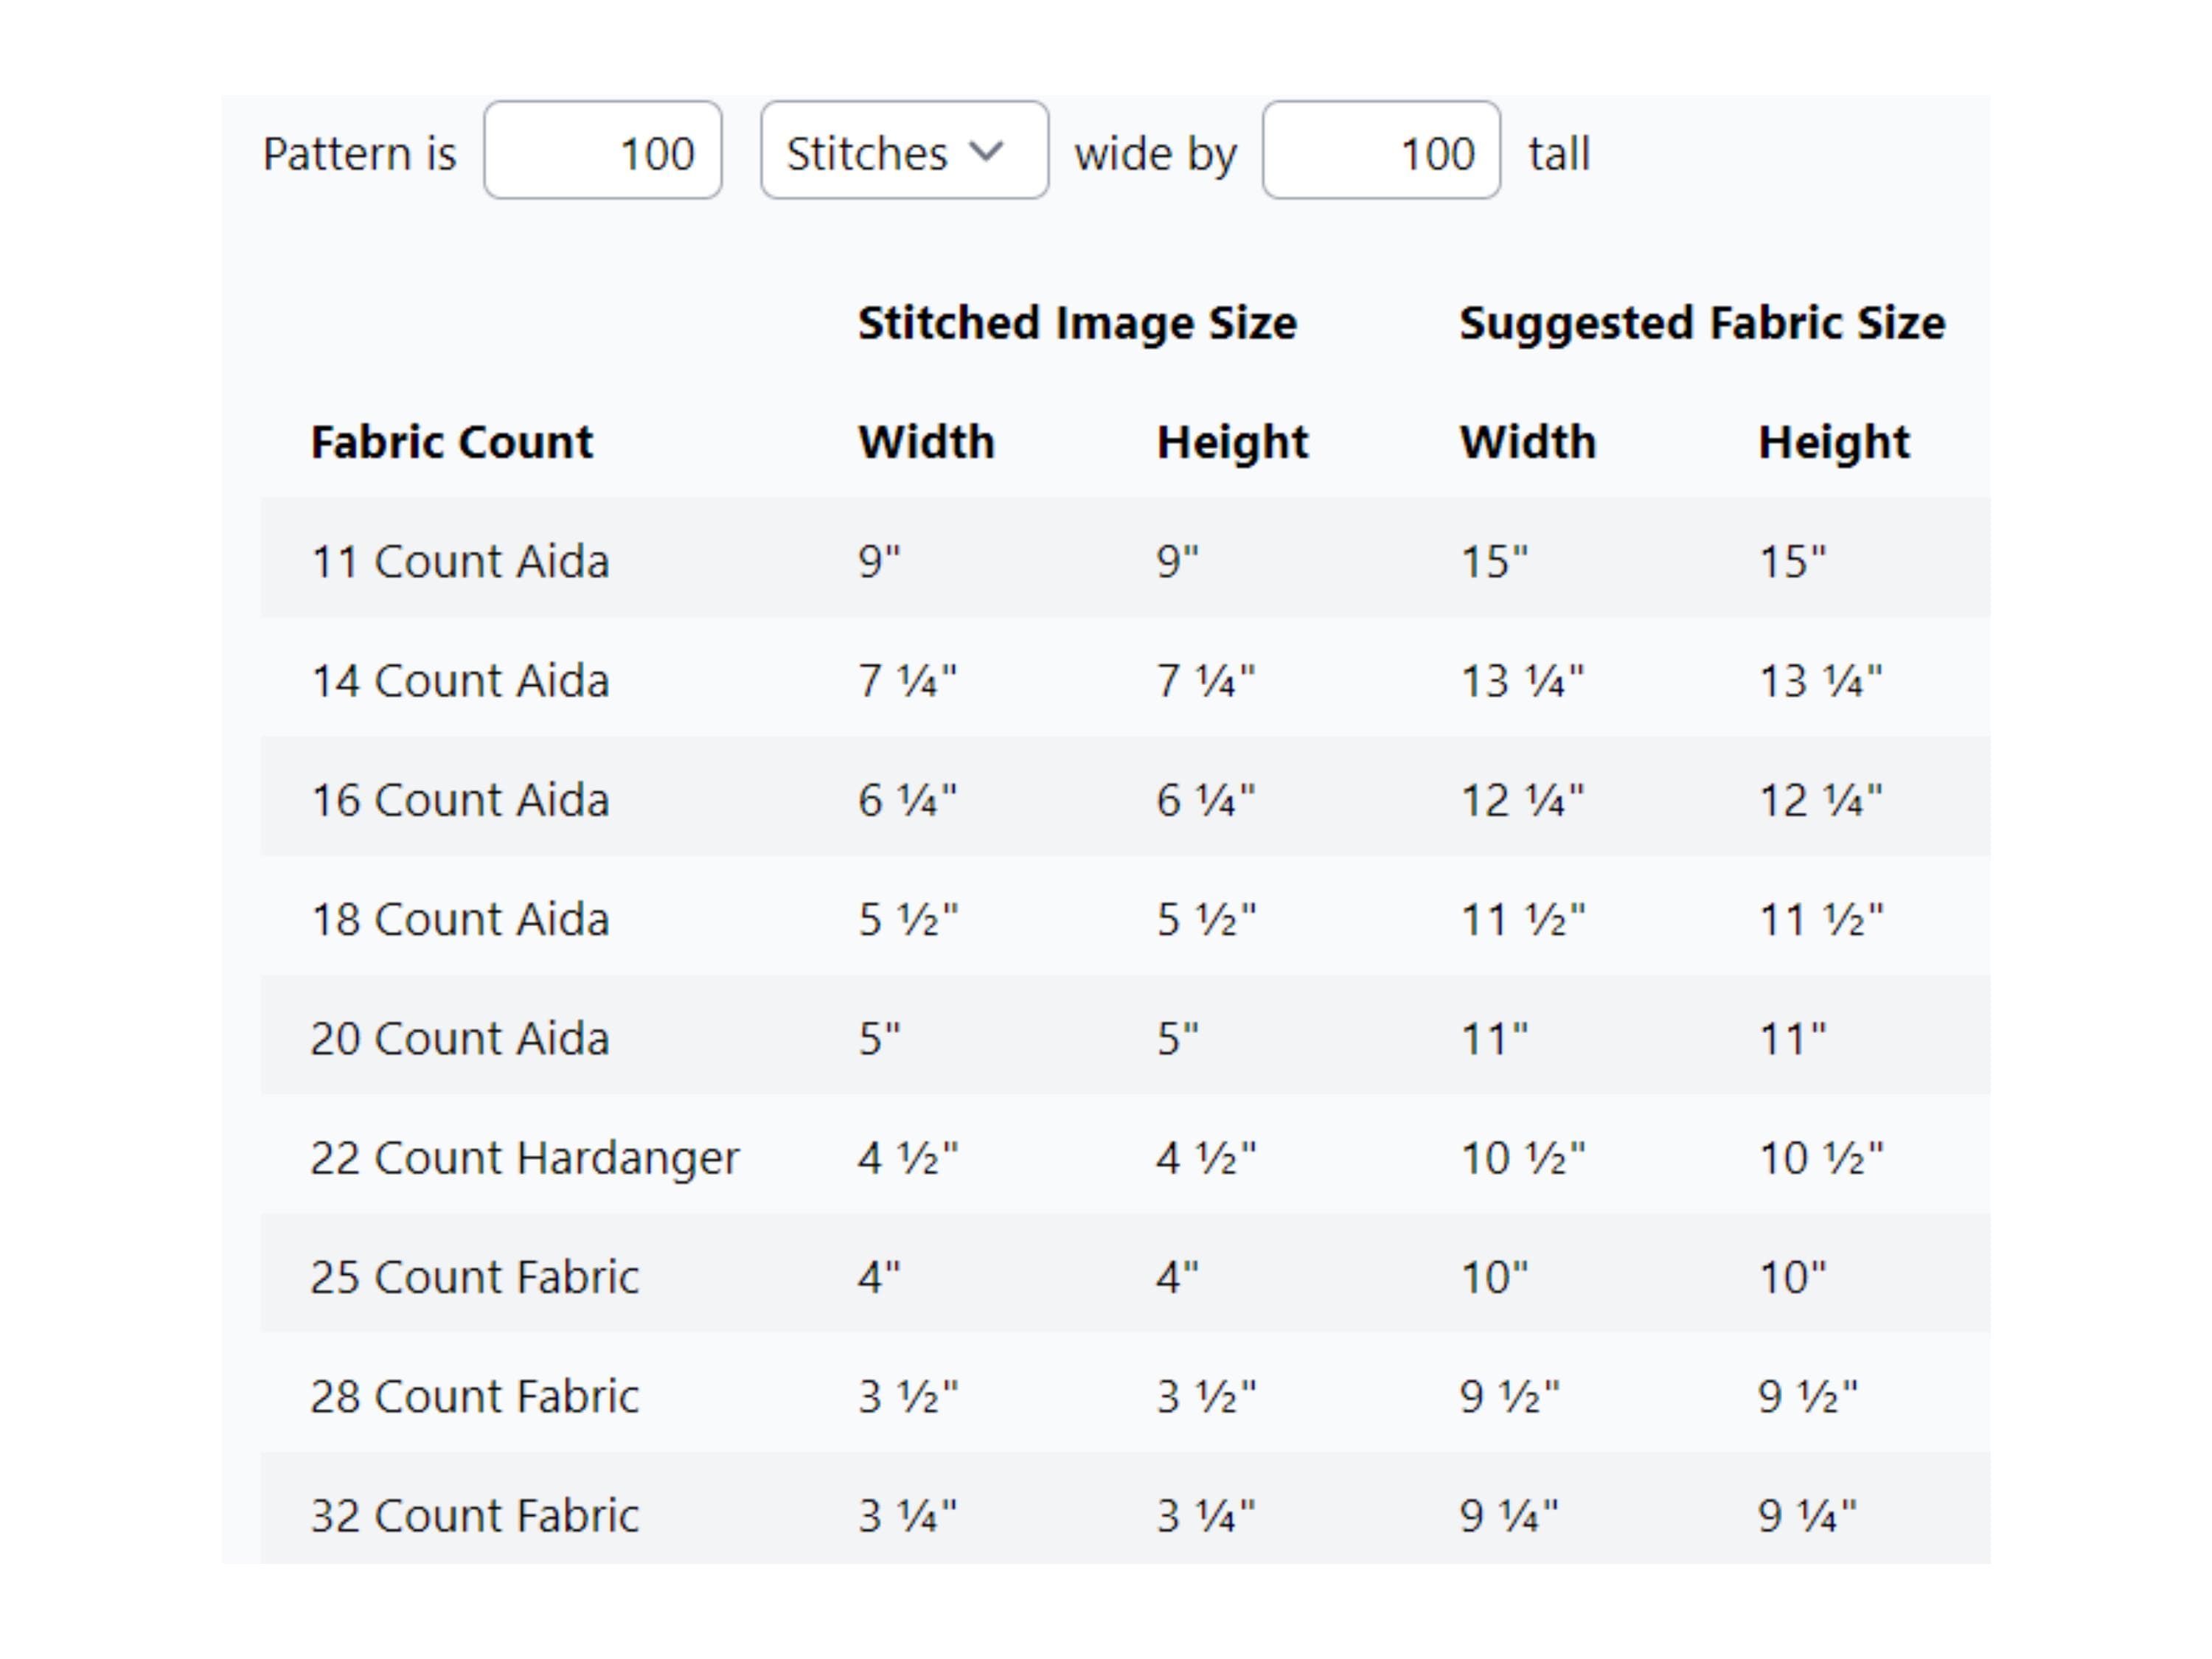This screenshot has height=1659, width=2212.
Task: Select the 14 Count Aida row label
Action: coord(460,681)
